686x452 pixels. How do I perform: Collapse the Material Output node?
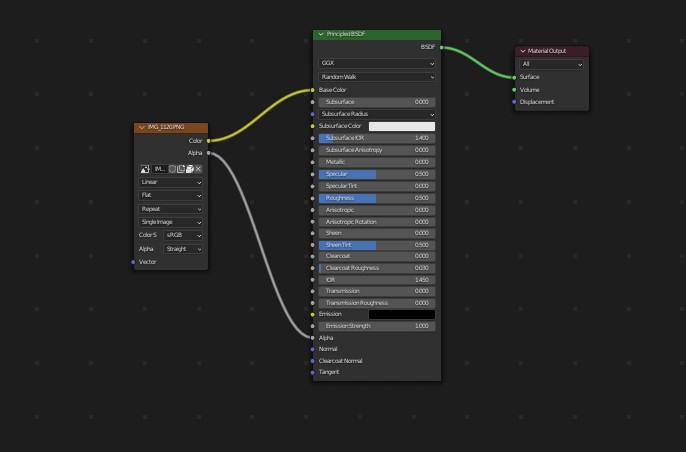[x=522, y=51]
